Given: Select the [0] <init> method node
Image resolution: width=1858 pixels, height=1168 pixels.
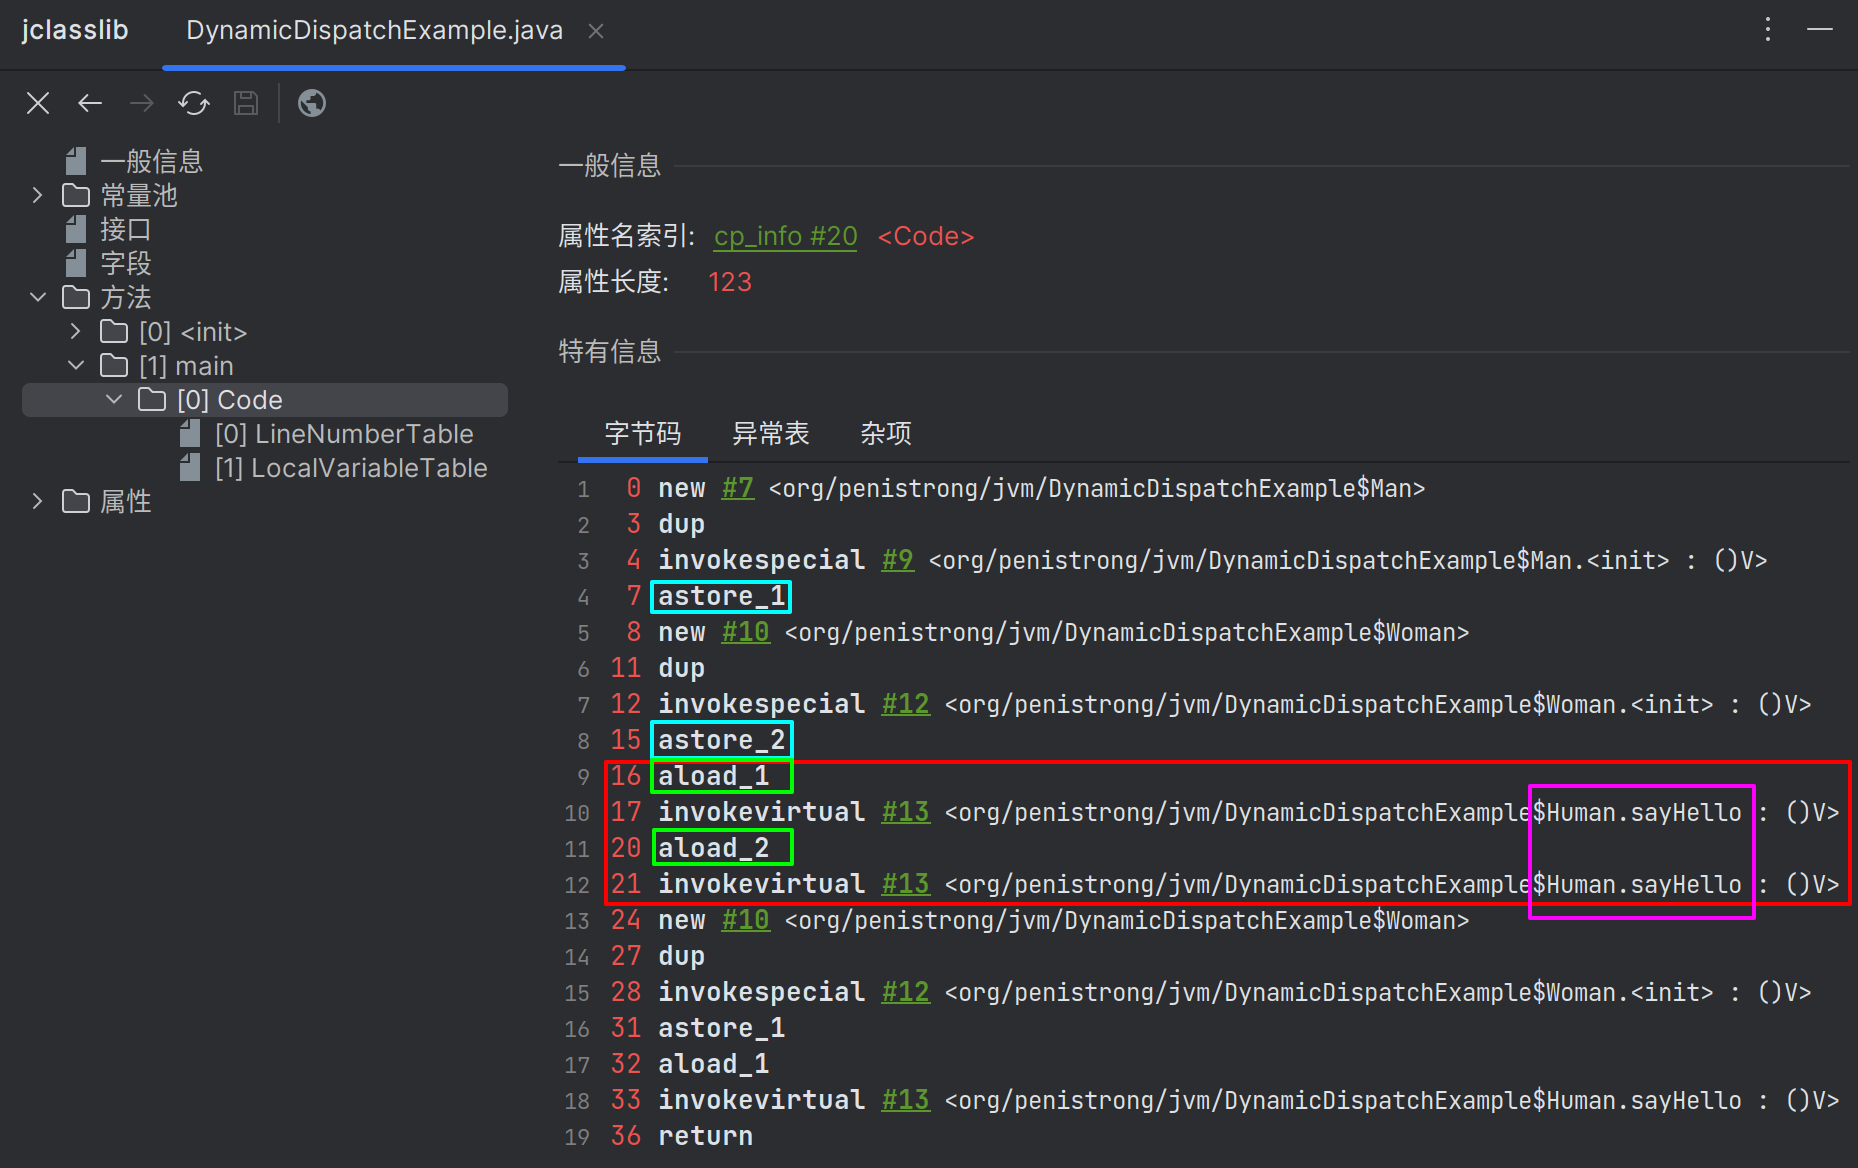Looking at the screenshot, I should click(x=193, y=331).
